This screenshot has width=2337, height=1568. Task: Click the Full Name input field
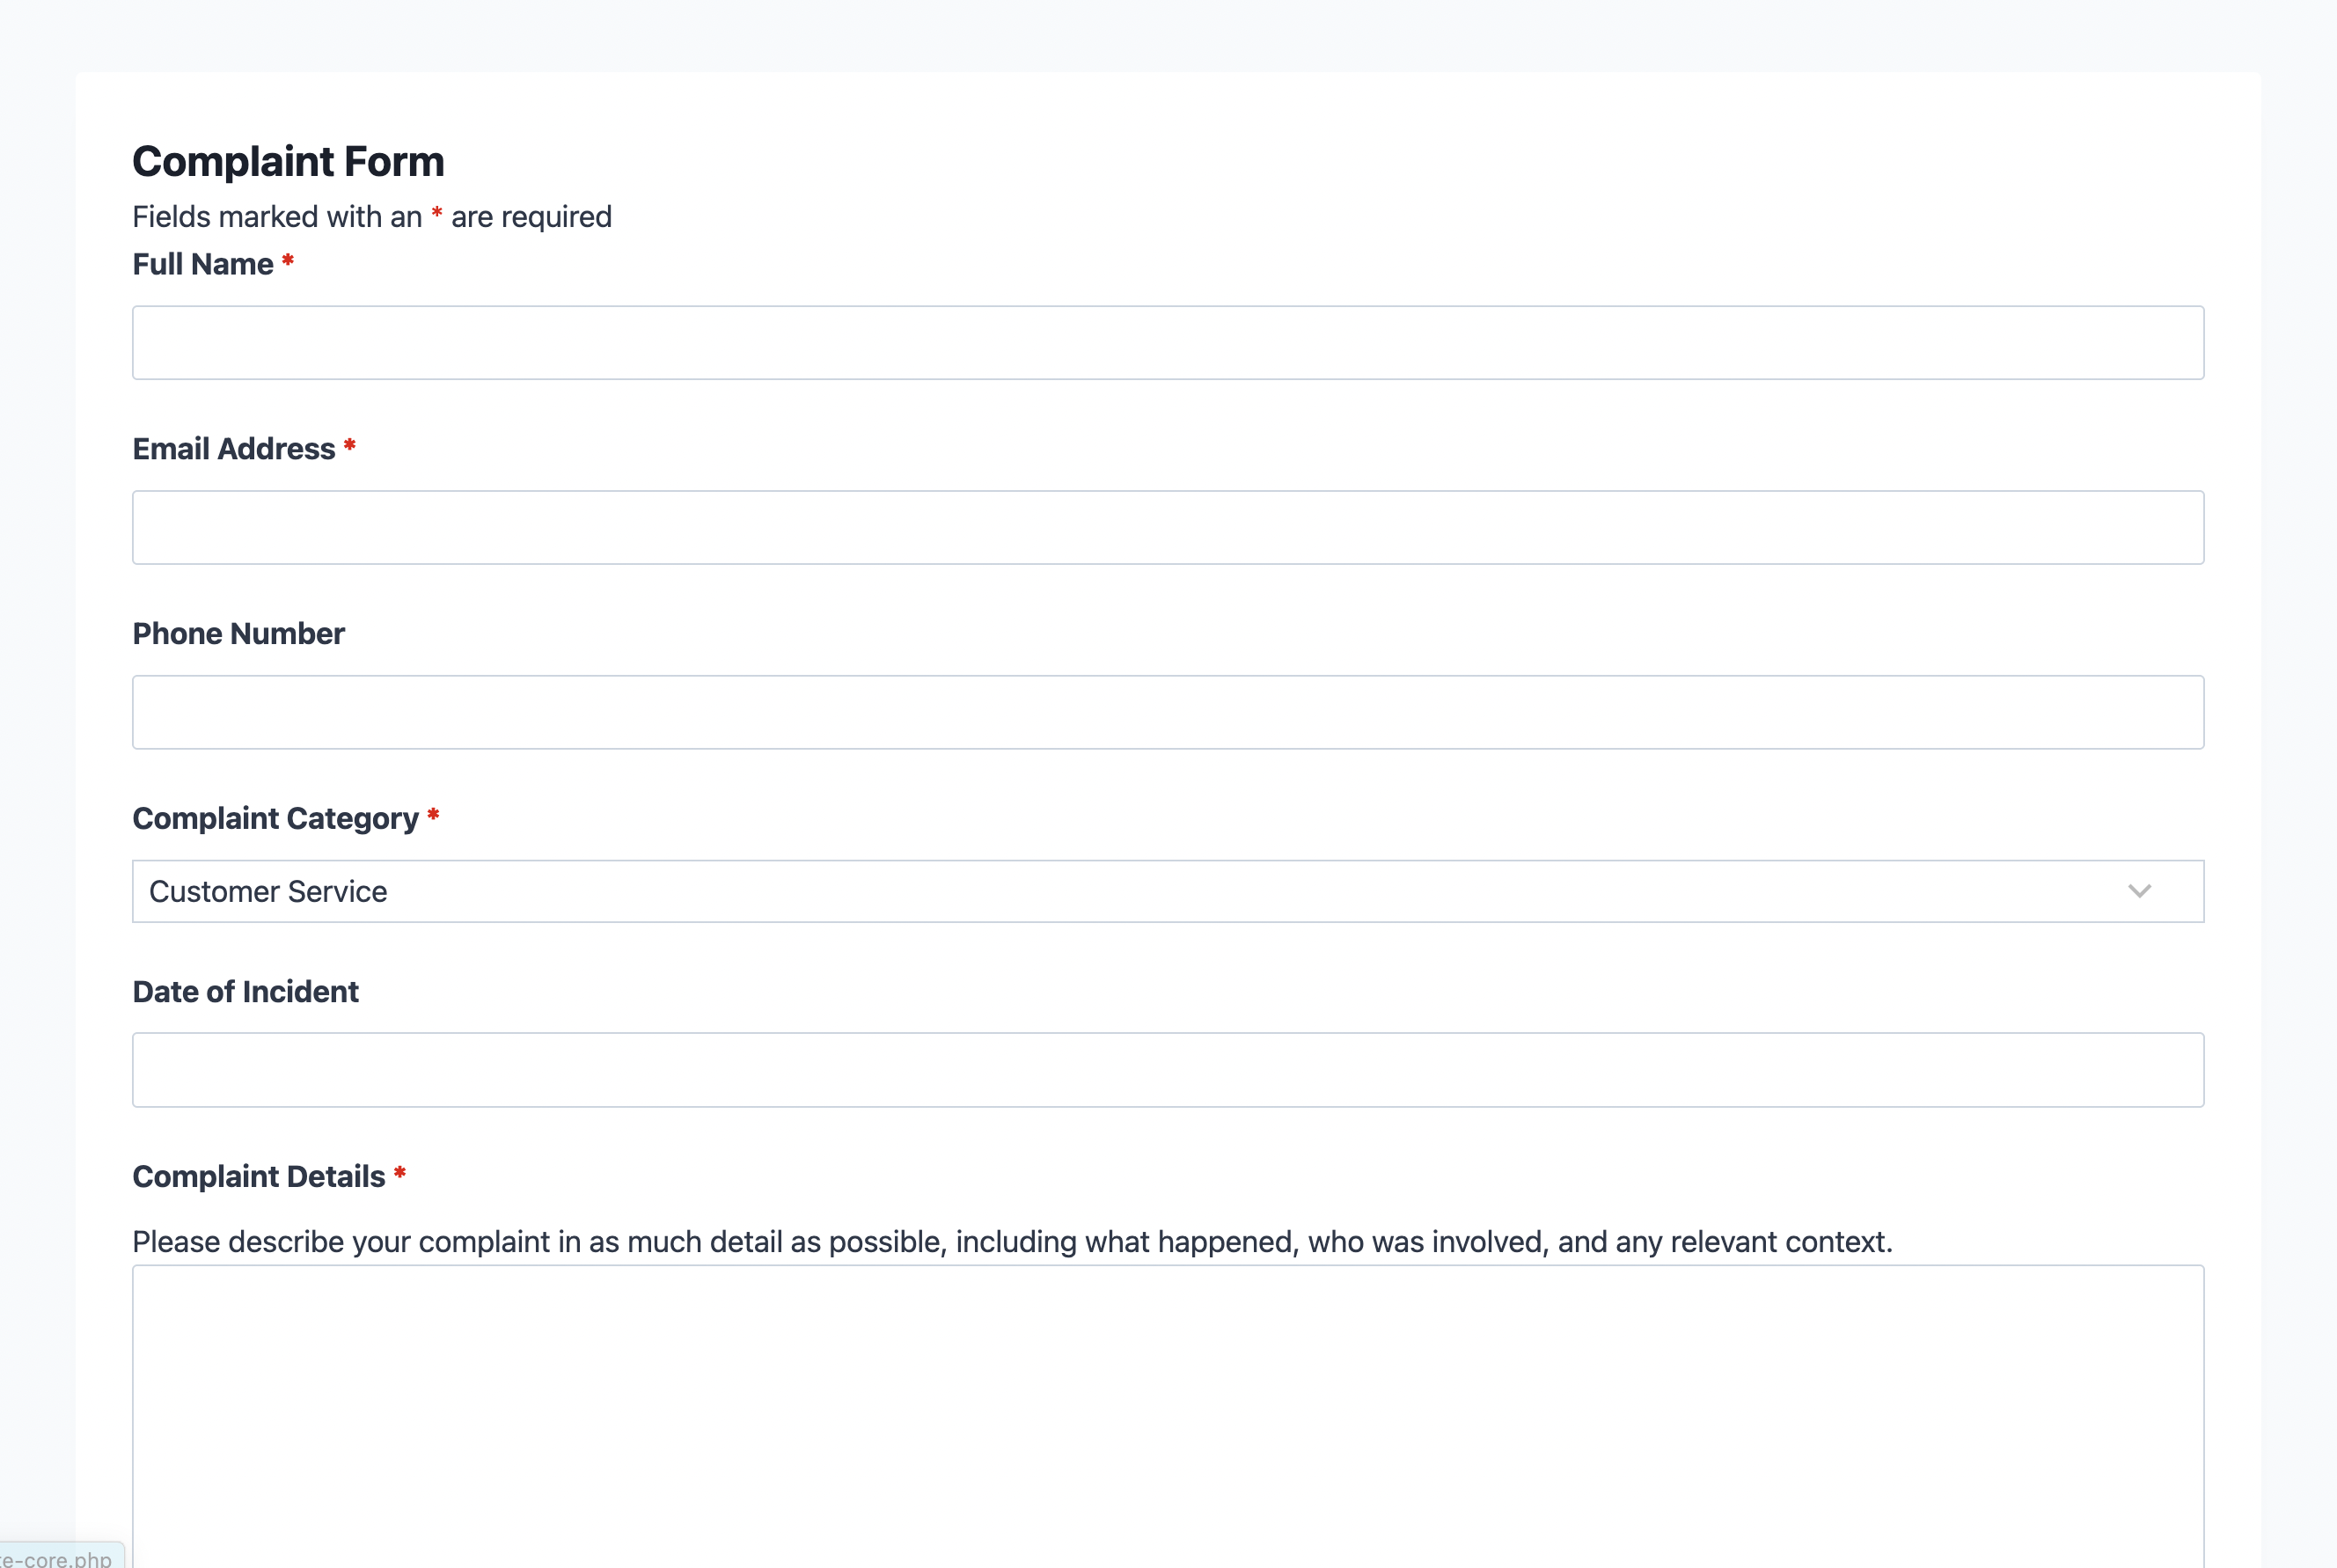[x=1168, y=342]
